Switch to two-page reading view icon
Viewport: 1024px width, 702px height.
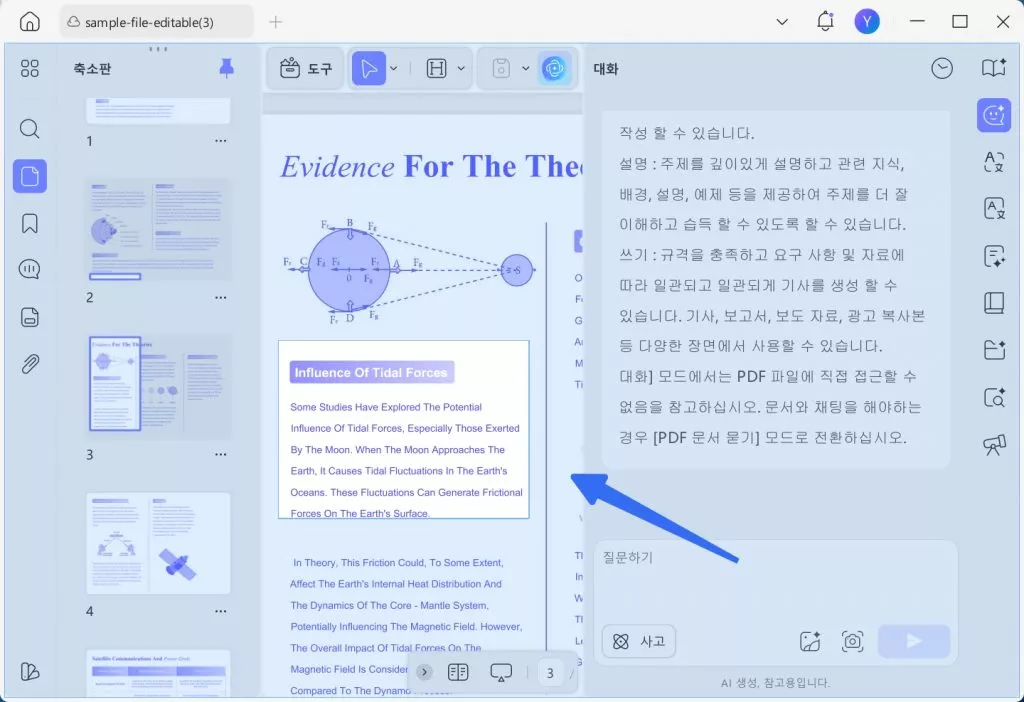pos(458,672)
